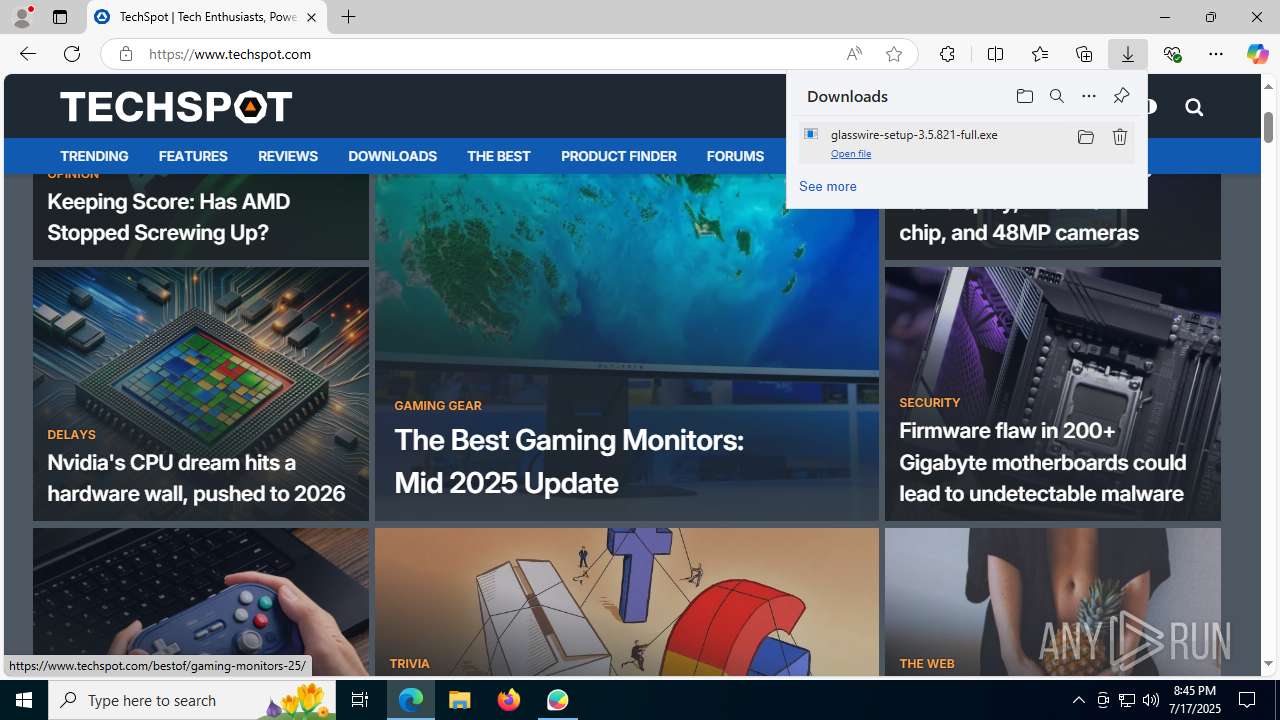Open the Extensions menu
Screen dimensions: 1280x720
(946, 54)
